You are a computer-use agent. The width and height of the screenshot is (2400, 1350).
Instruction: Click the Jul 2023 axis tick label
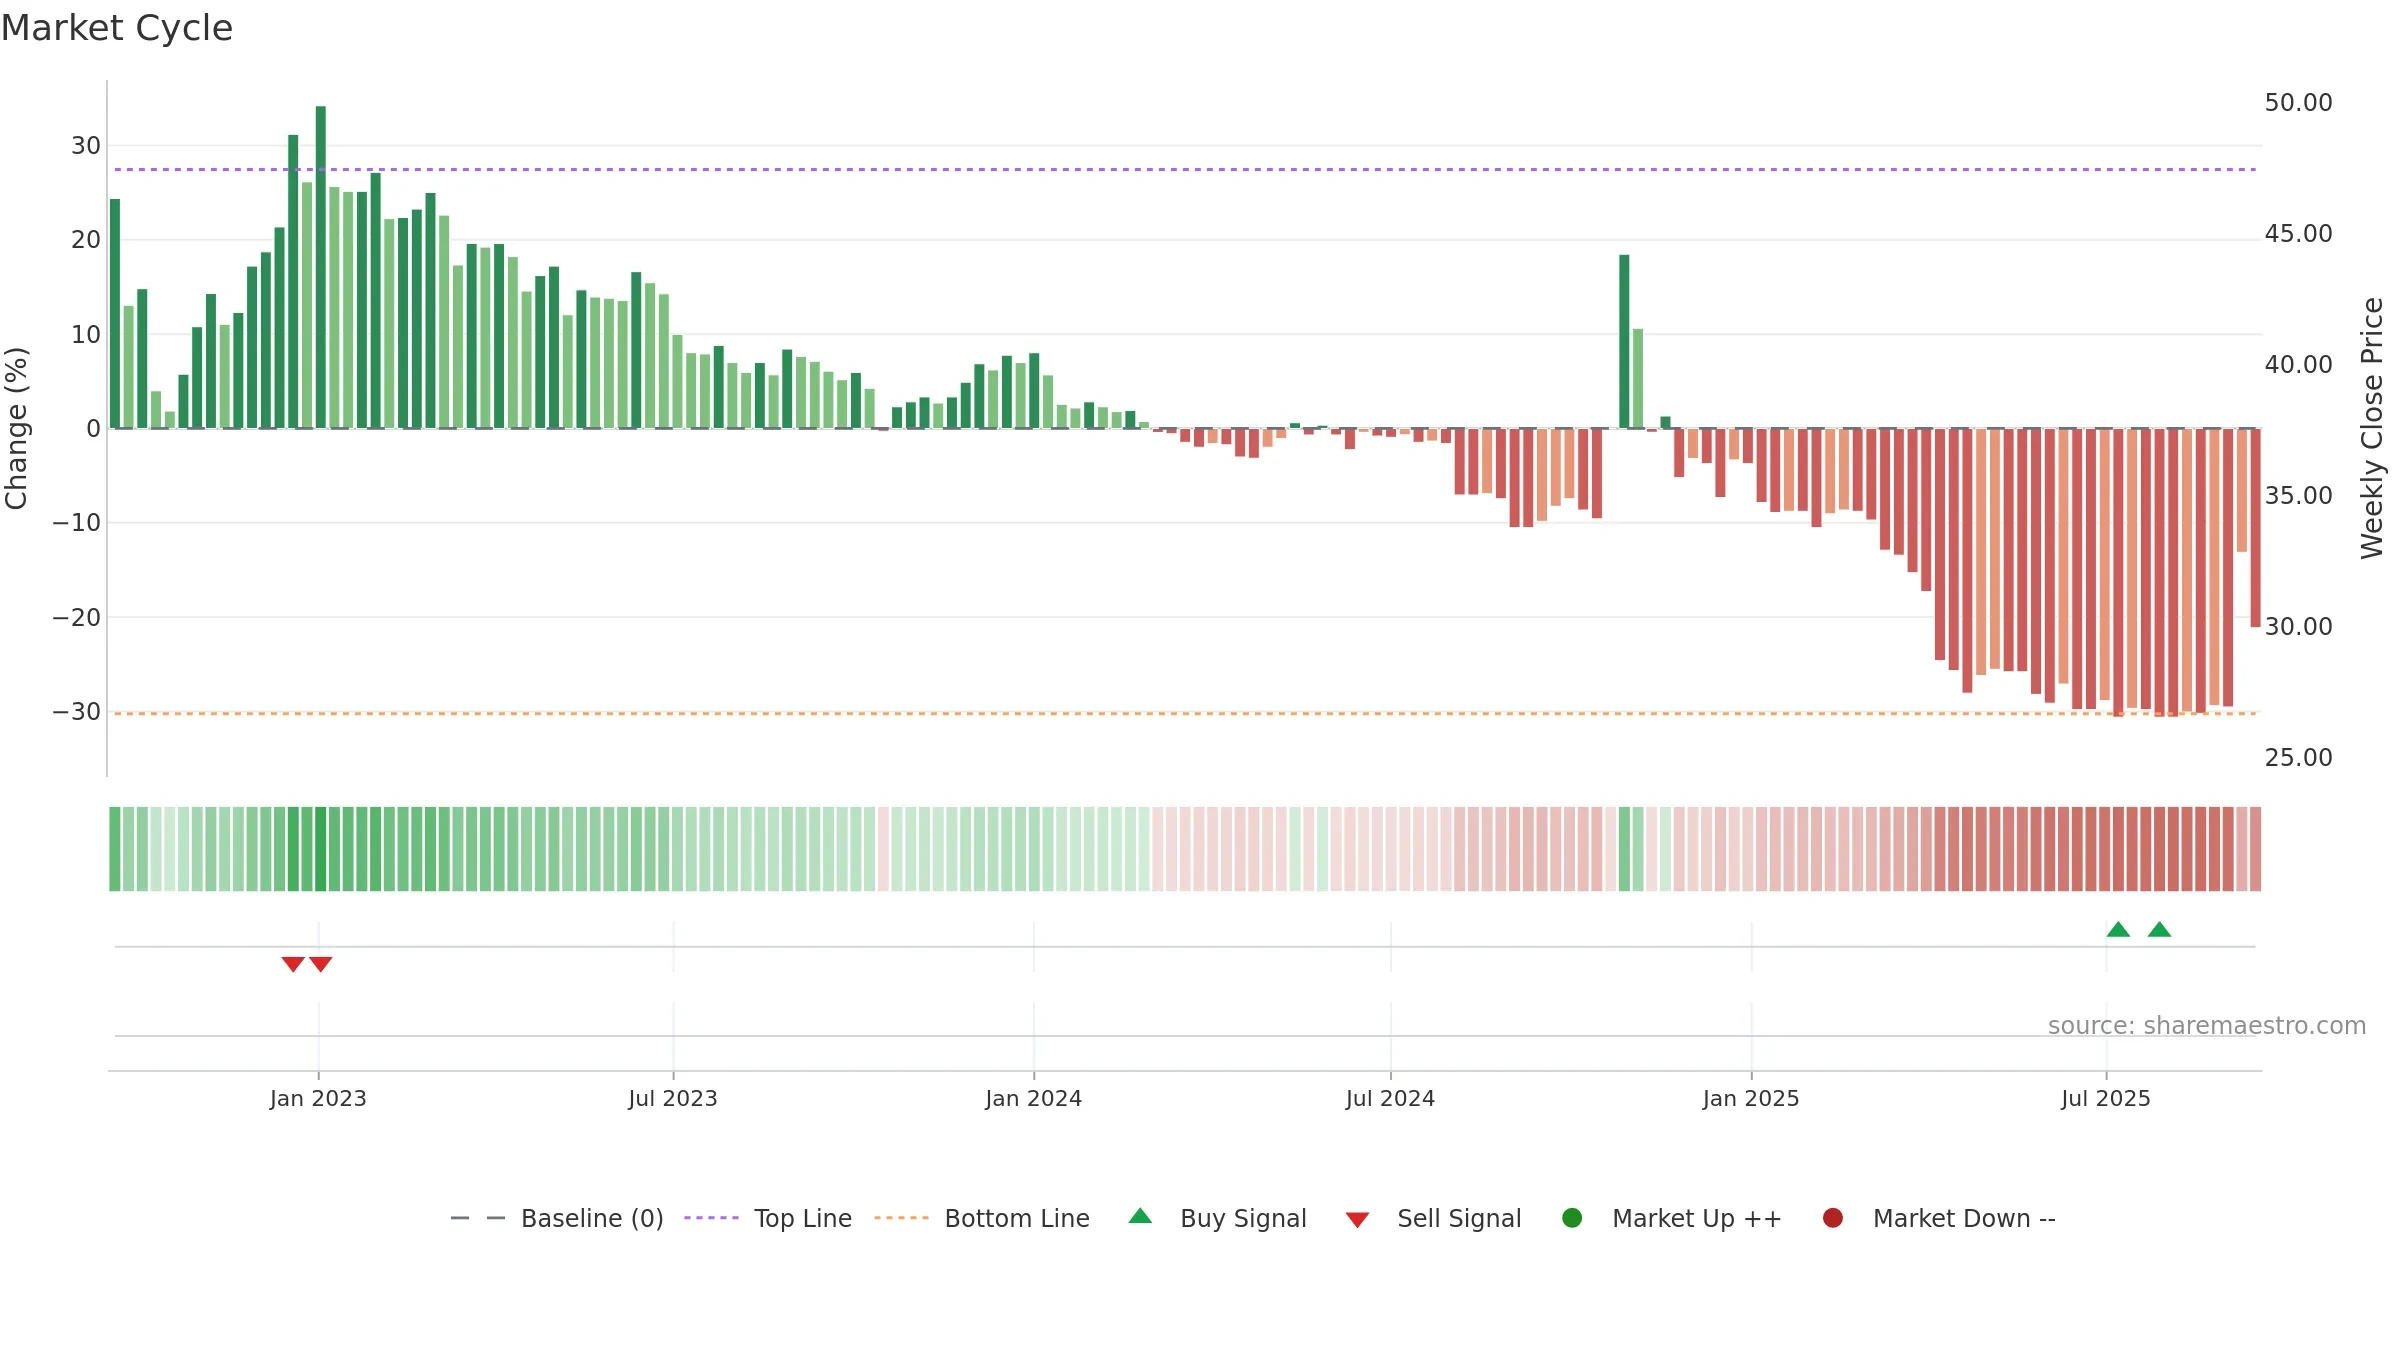[x=673, y=1098]
